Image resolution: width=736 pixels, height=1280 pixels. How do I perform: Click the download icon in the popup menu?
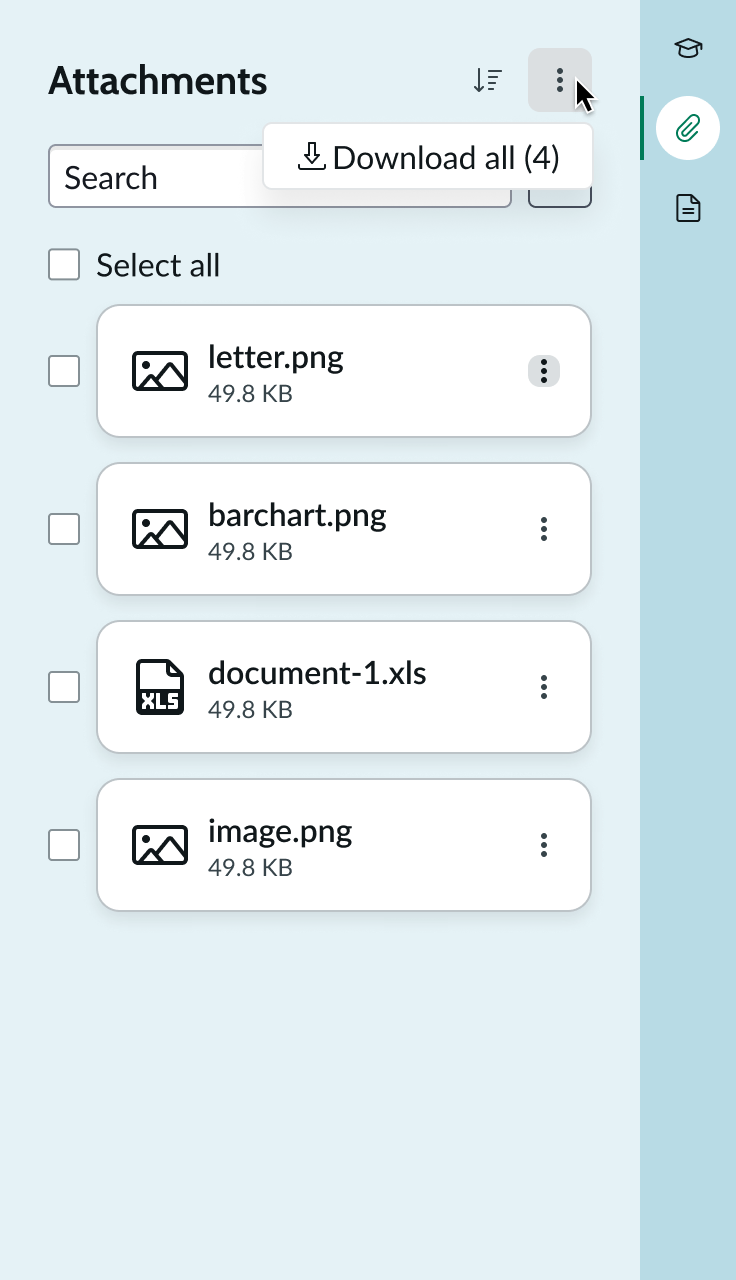click(312, 156)
